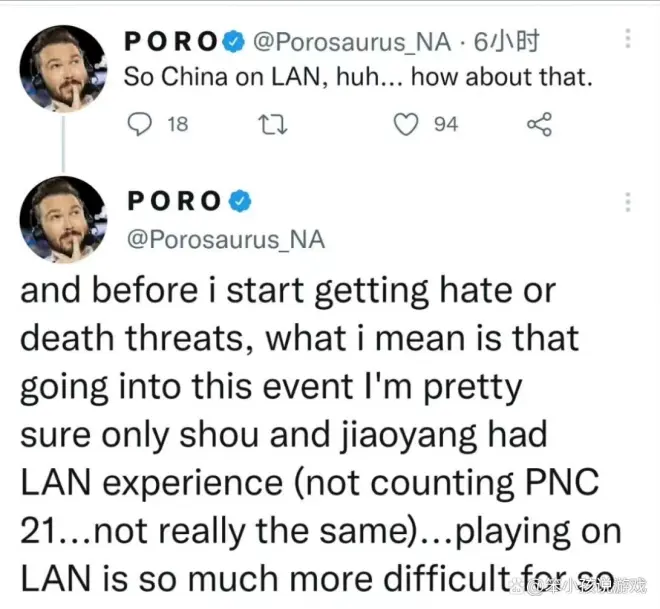Click the tweet timestamp 6小时
Viewport: 660px width, 609px height.
tap(507, 42)
